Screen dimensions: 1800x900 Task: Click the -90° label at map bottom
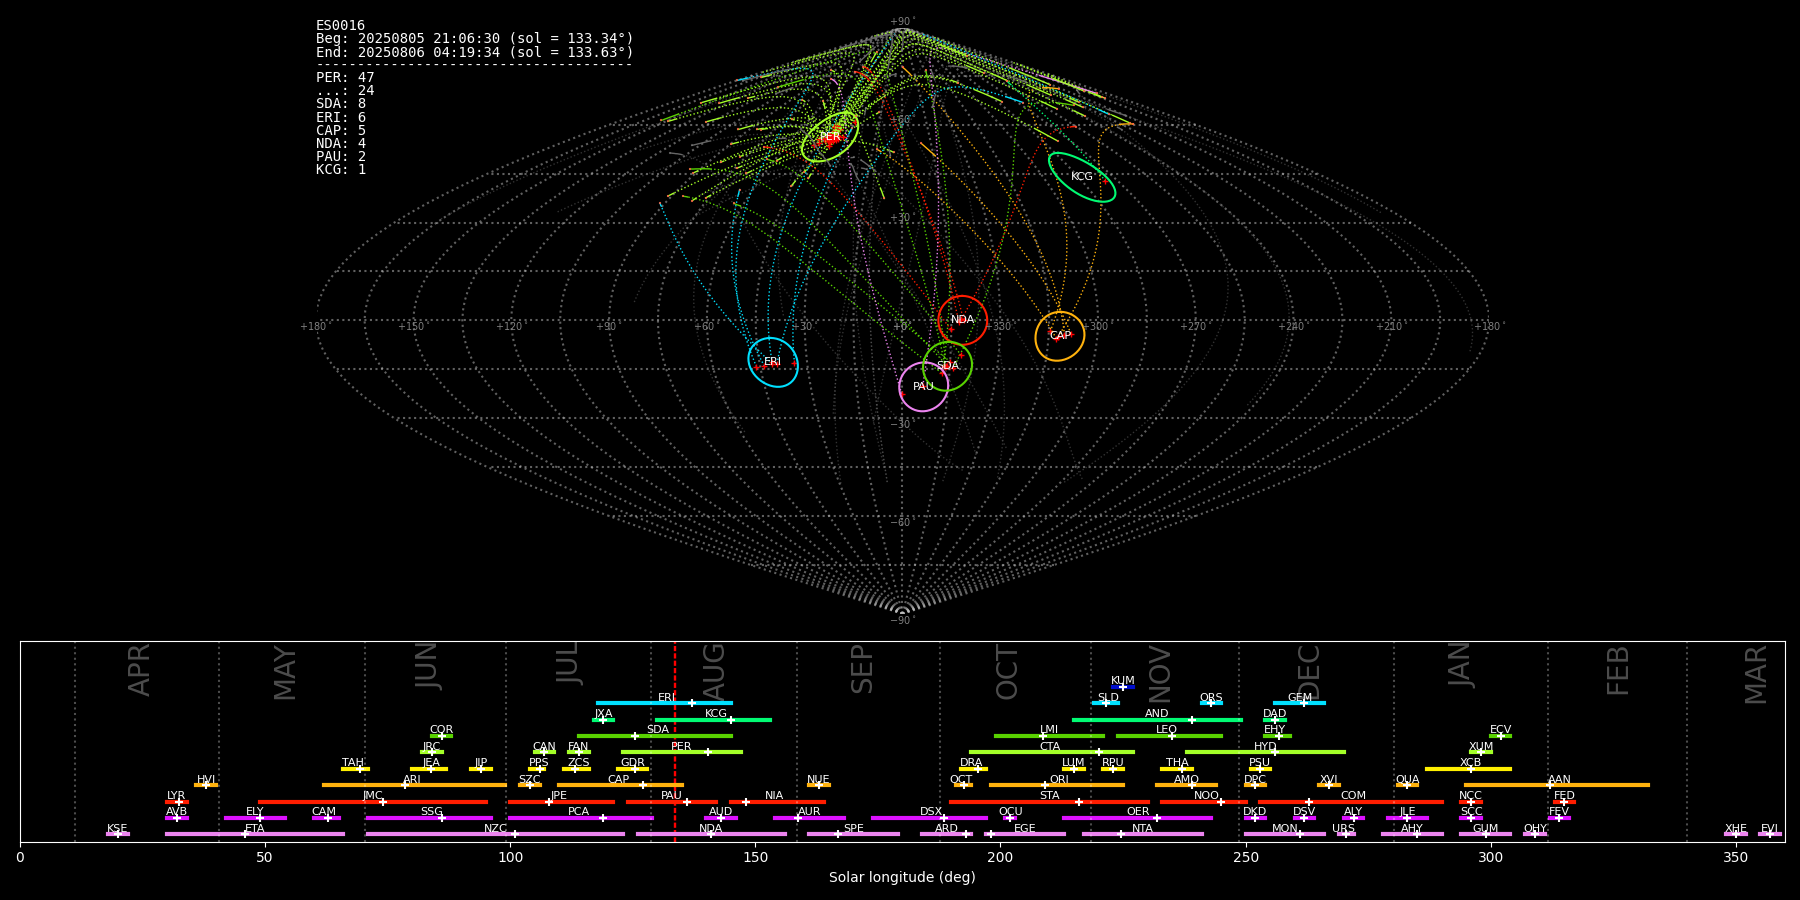click(x=902, y=621)
